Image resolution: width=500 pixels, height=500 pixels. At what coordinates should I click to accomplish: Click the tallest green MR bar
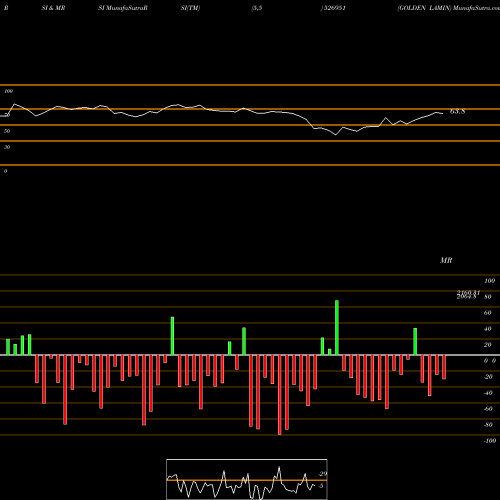point(337,328)
